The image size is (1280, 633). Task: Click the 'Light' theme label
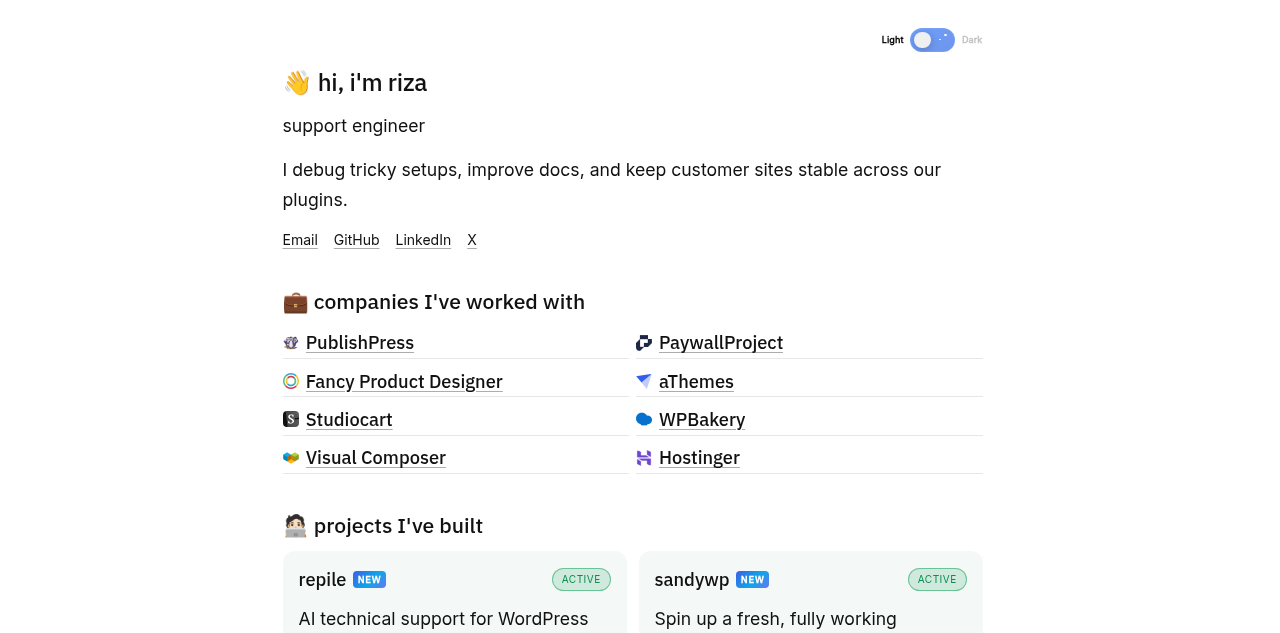(892, 40)
